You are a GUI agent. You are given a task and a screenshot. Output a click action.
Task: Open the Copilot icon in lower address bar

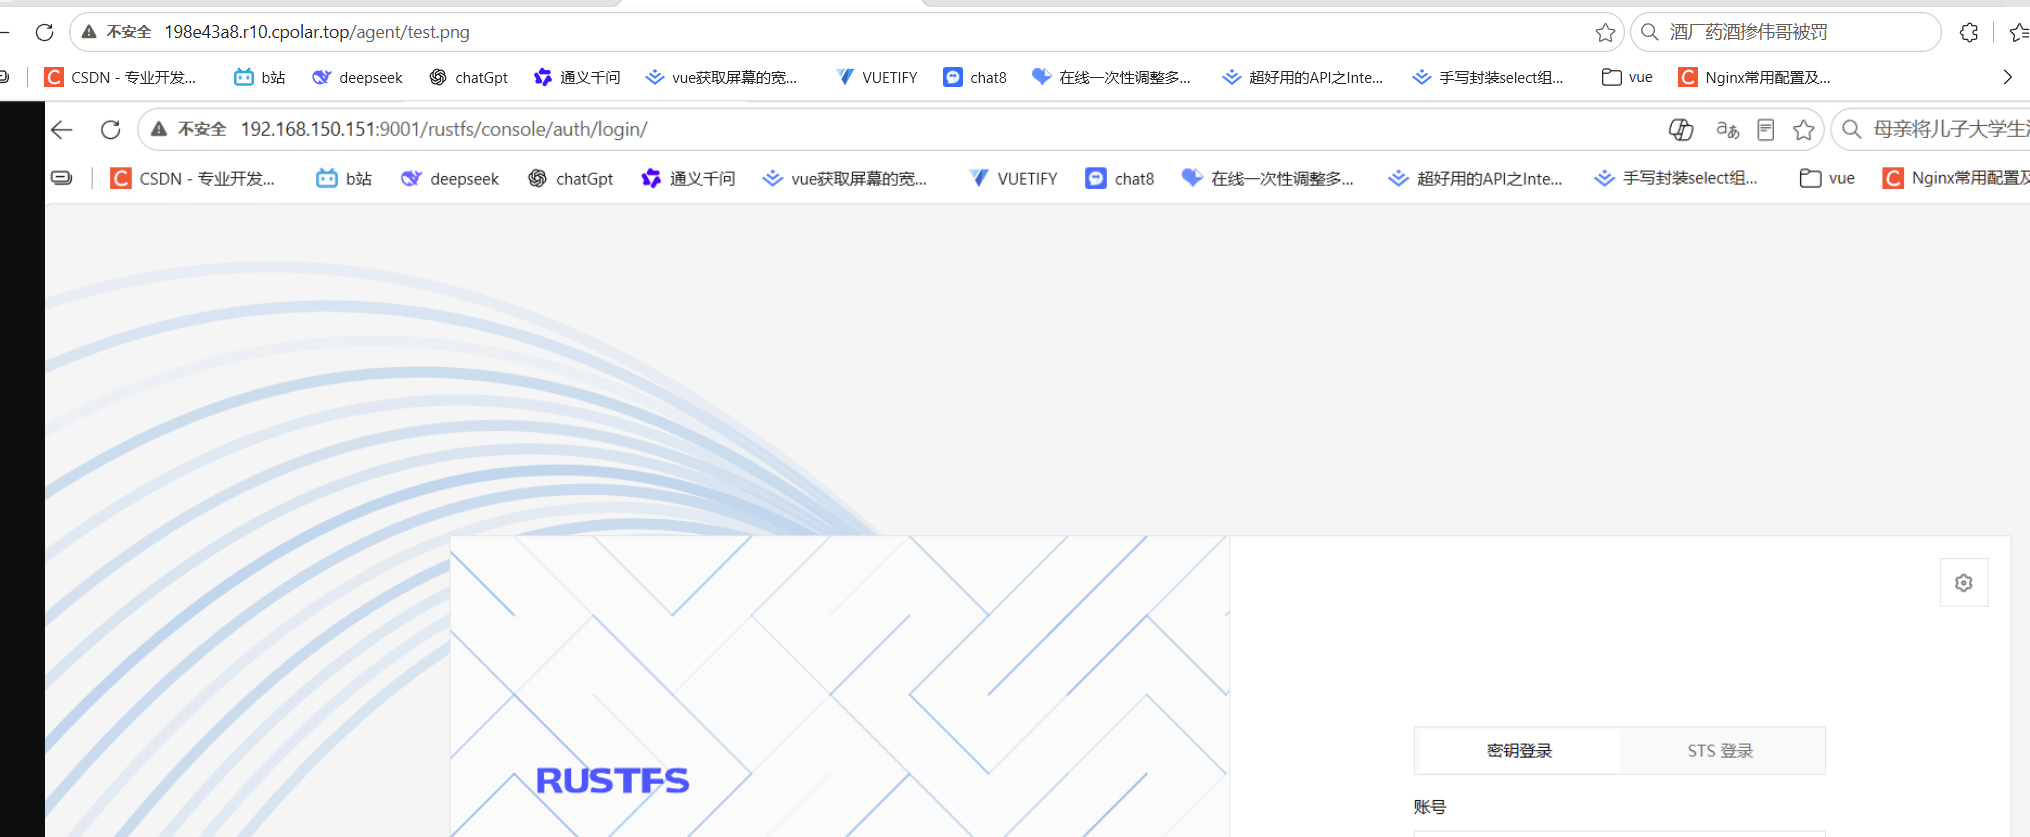click(x=1681, y=129)
